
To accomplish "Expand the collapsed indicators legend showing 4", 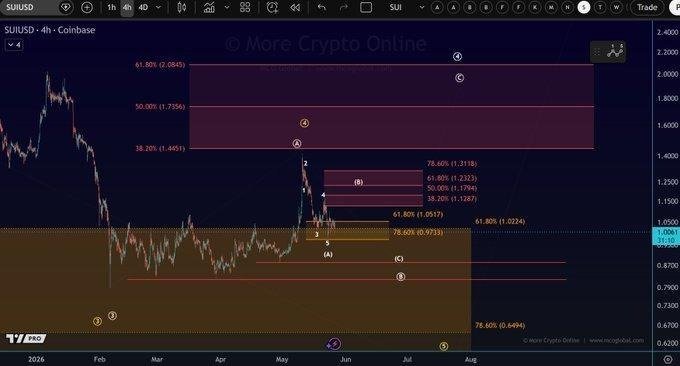I will pos(14,45).
